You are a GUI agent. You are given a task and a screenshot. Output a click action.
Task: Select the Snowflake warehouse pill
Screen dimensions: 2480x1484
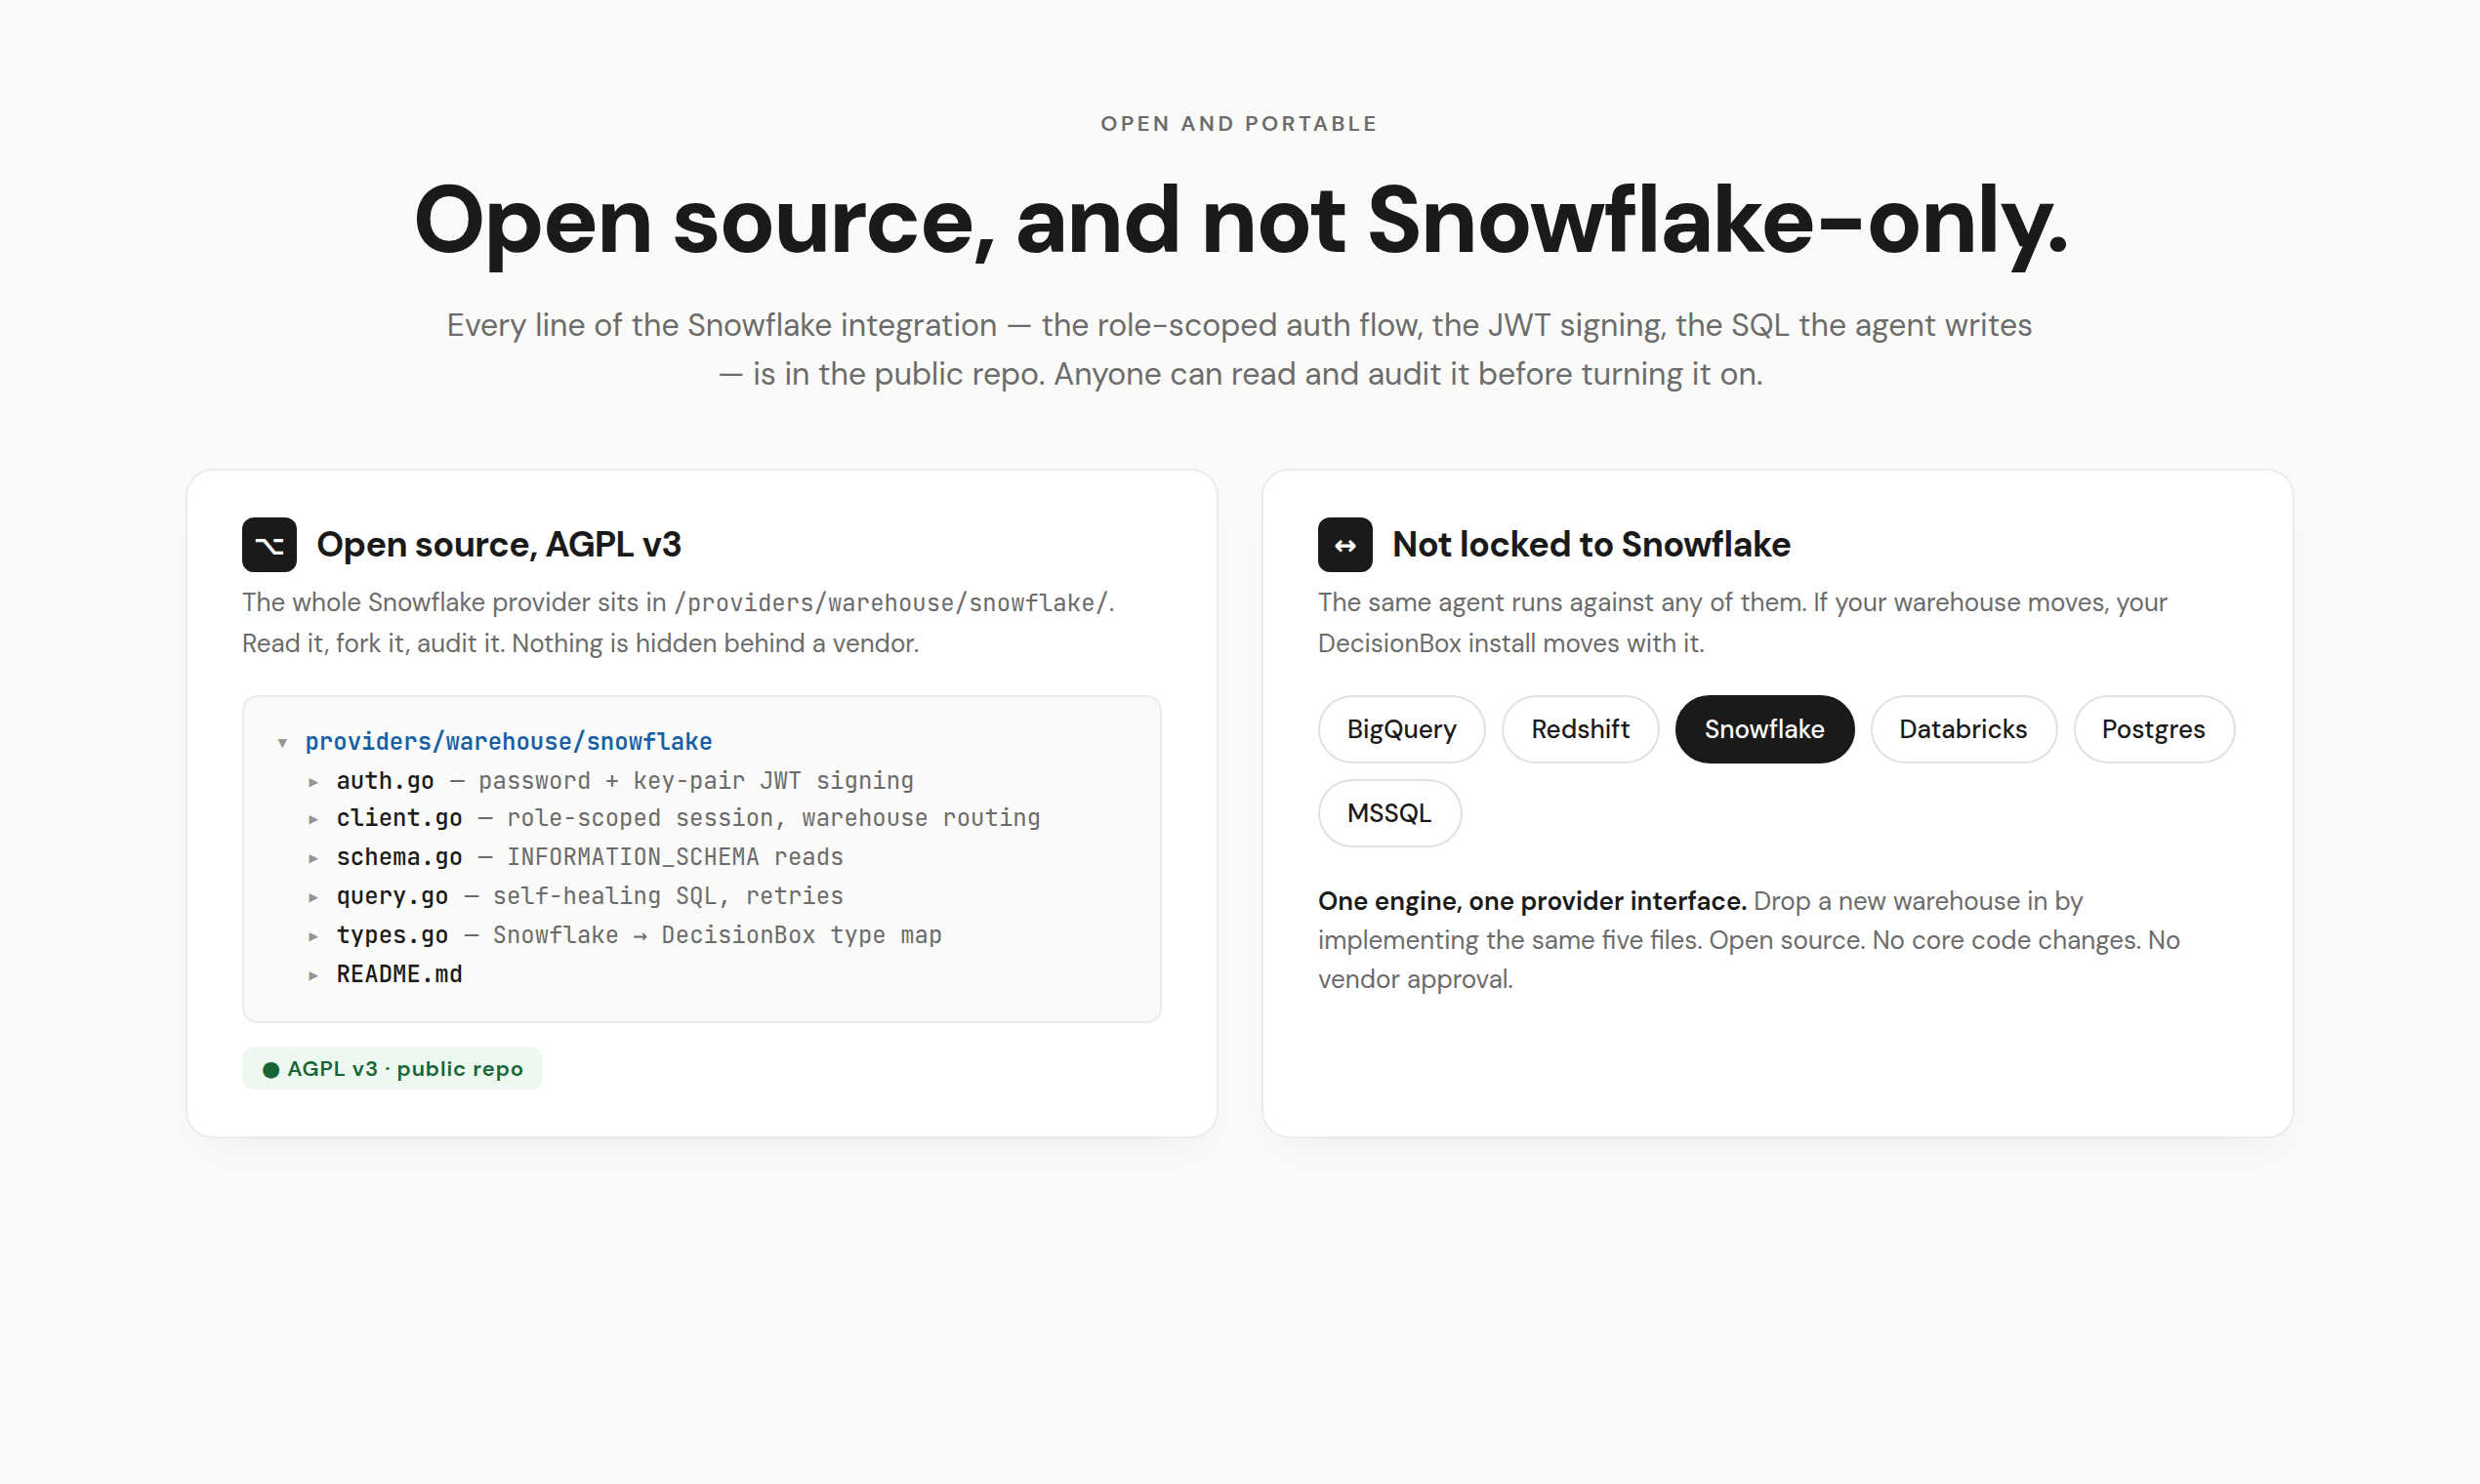1764,729
